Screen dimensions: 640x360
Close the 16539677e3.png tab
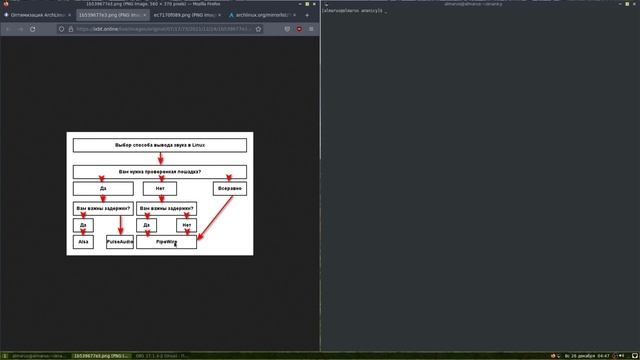tap(144, 15)
